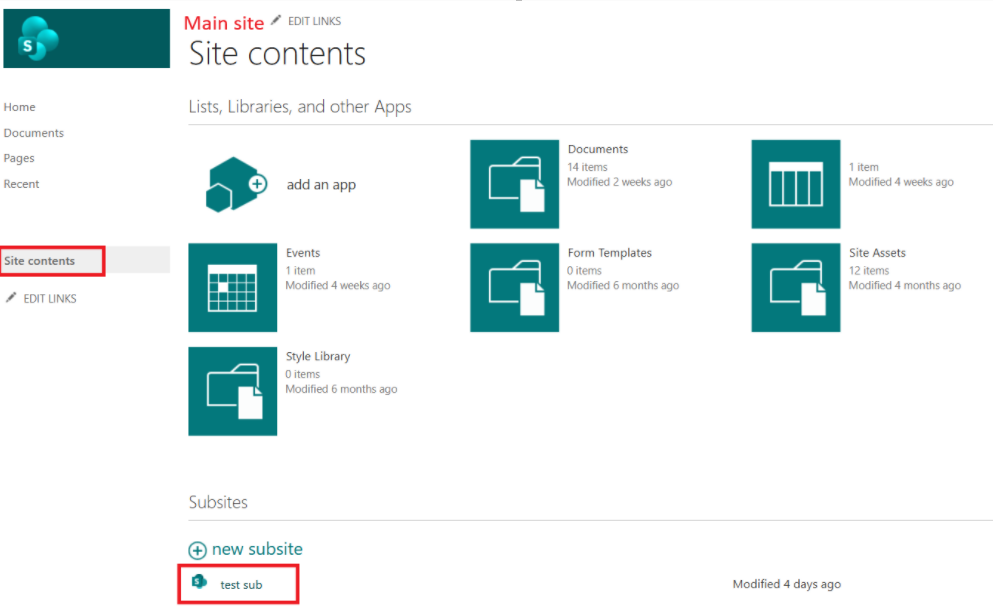Open the Events calendar tile icon
Image resolution: width=993 pixels, height=606 pixels.
pos(232,287)
